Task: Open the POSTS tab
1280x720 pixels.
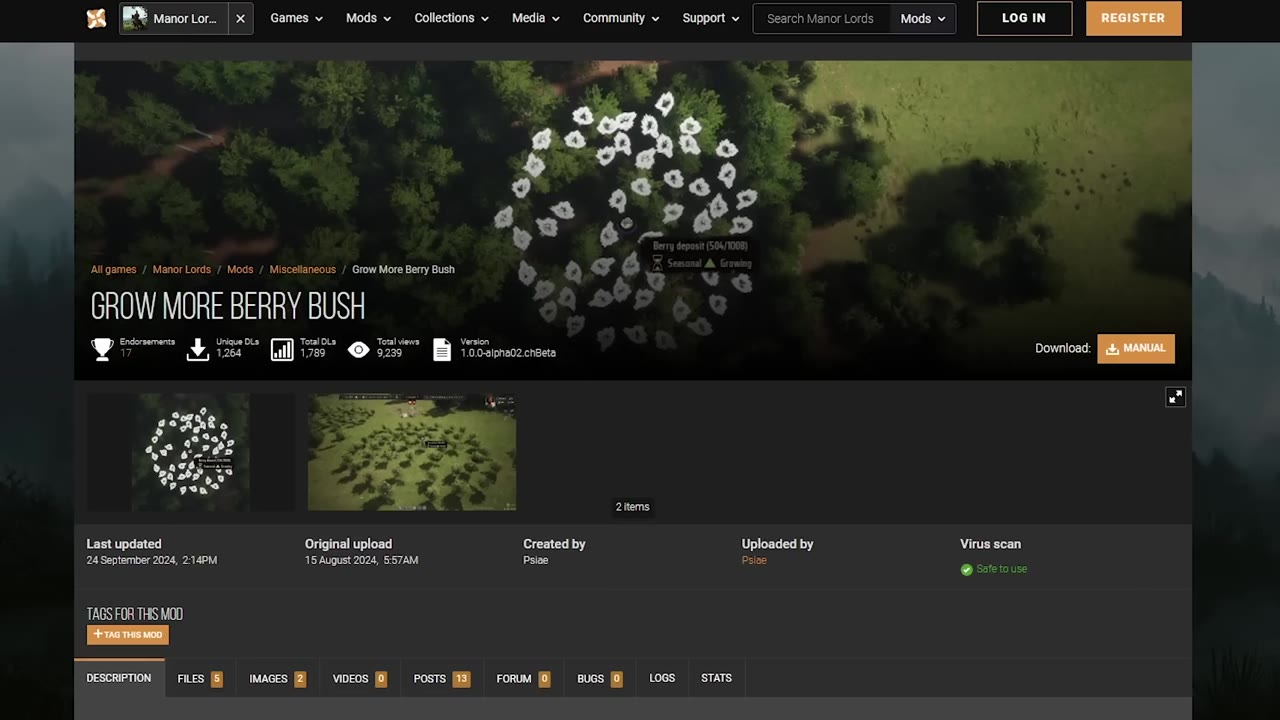Action: pos(442,678)
